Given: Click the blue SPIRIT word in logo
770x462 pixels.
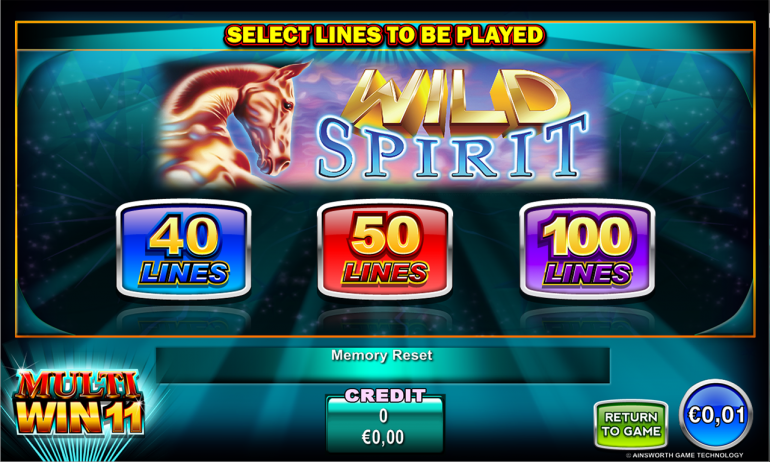Looking at the screenshot, I should (452, 148).
